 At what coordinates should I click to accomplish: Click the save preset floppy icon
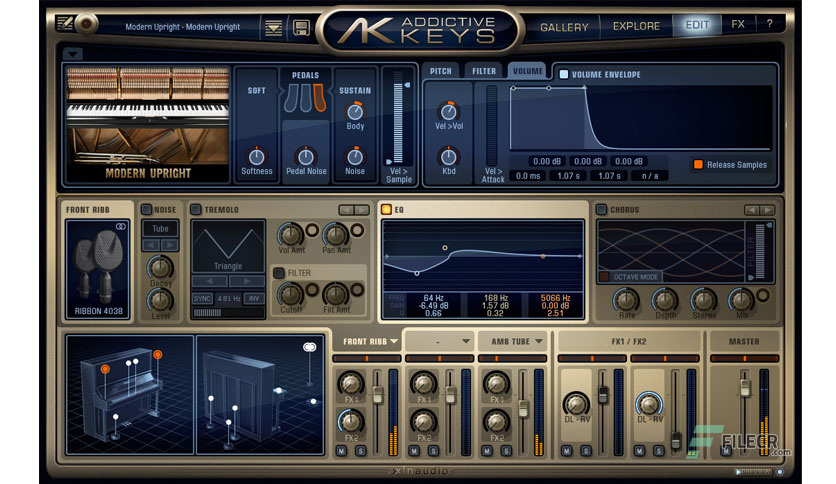pyautogui.click(x=301, y=28)
